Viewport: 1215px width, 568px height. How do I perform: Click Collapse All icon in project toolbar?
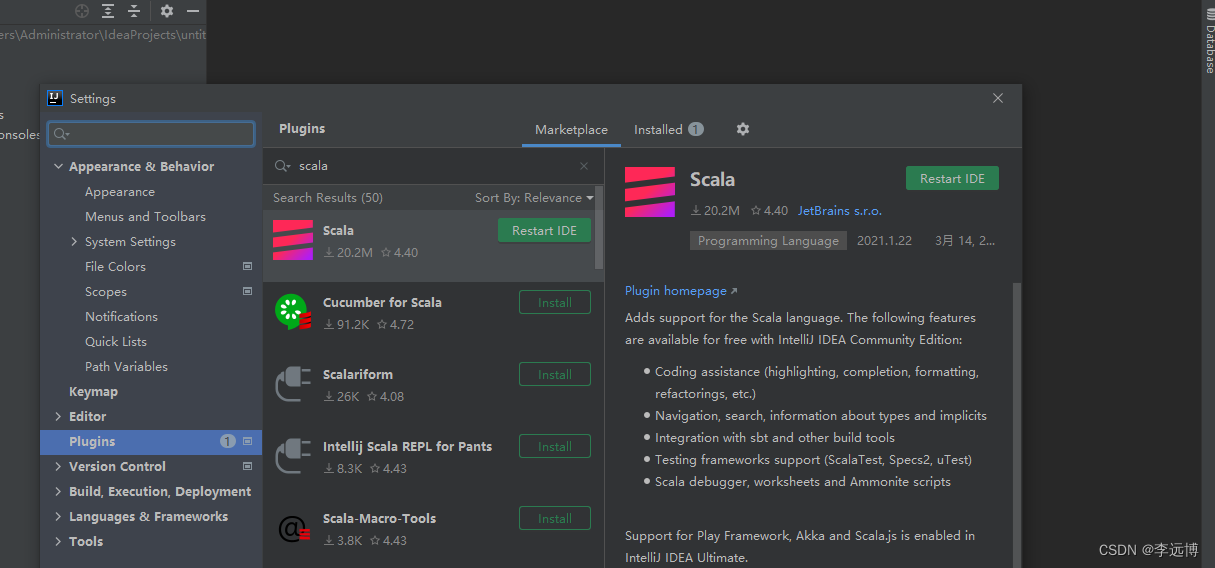point(134,11)
